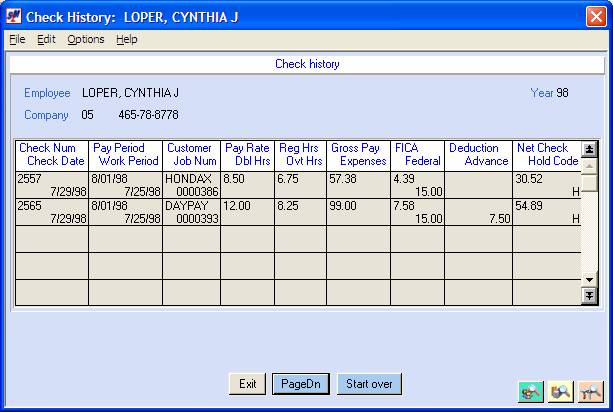Click the scroll up arrow of the grid
This screenshot has width=613, height=412.
click(x=589, y=166)
